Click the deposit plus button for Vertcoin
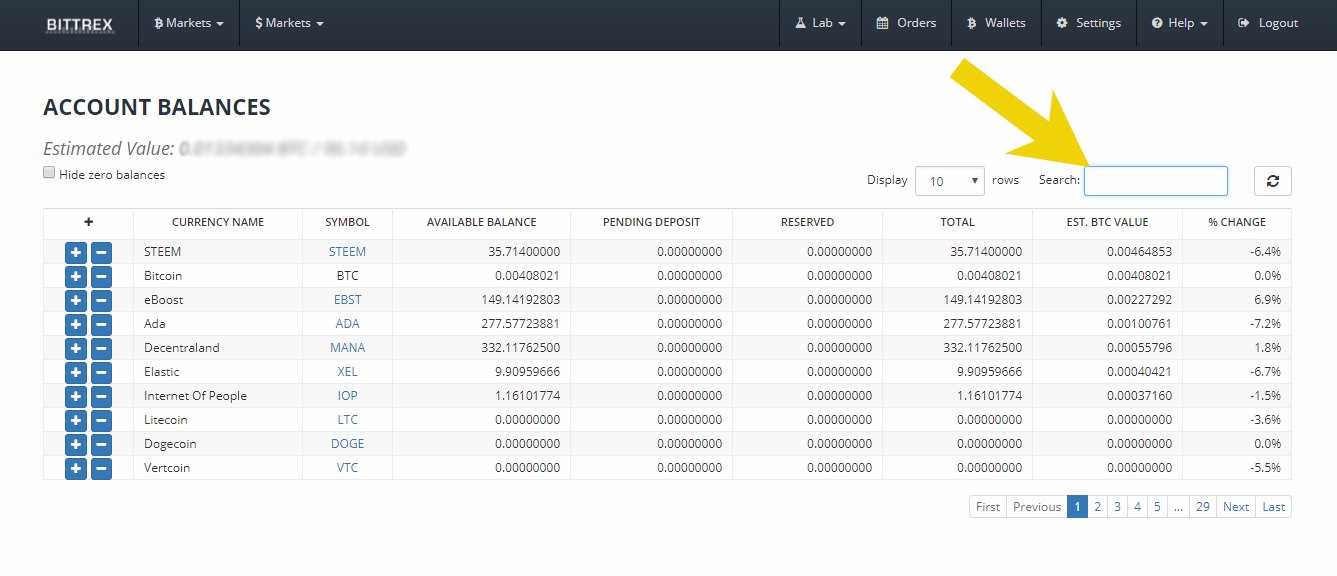 (76, 468)
